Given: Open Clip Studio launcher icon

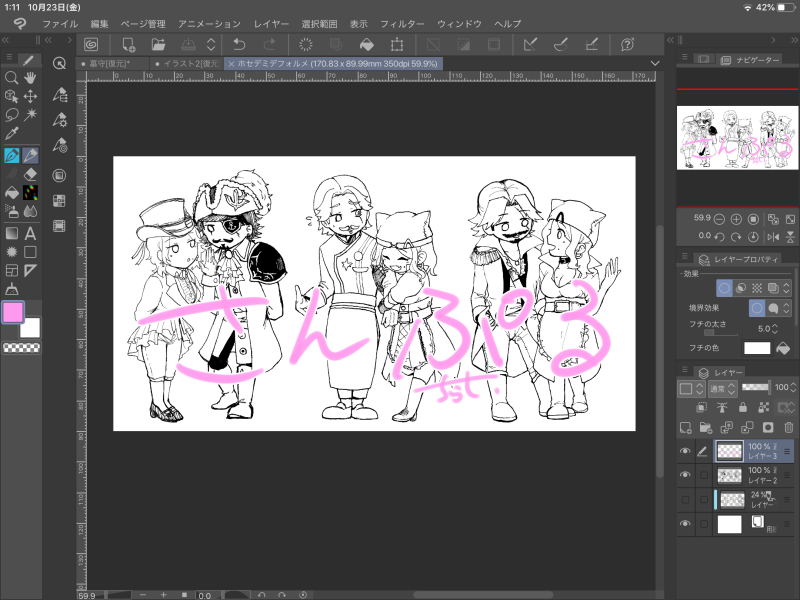Looking at the screenshot, I should (x=91, y=44).
